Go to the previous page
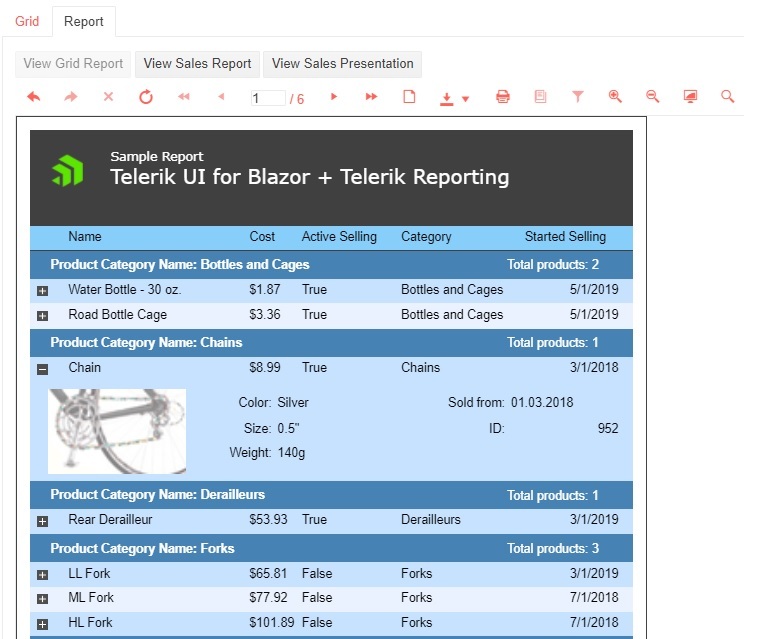759x639 pixels. (x=221, y=96)
